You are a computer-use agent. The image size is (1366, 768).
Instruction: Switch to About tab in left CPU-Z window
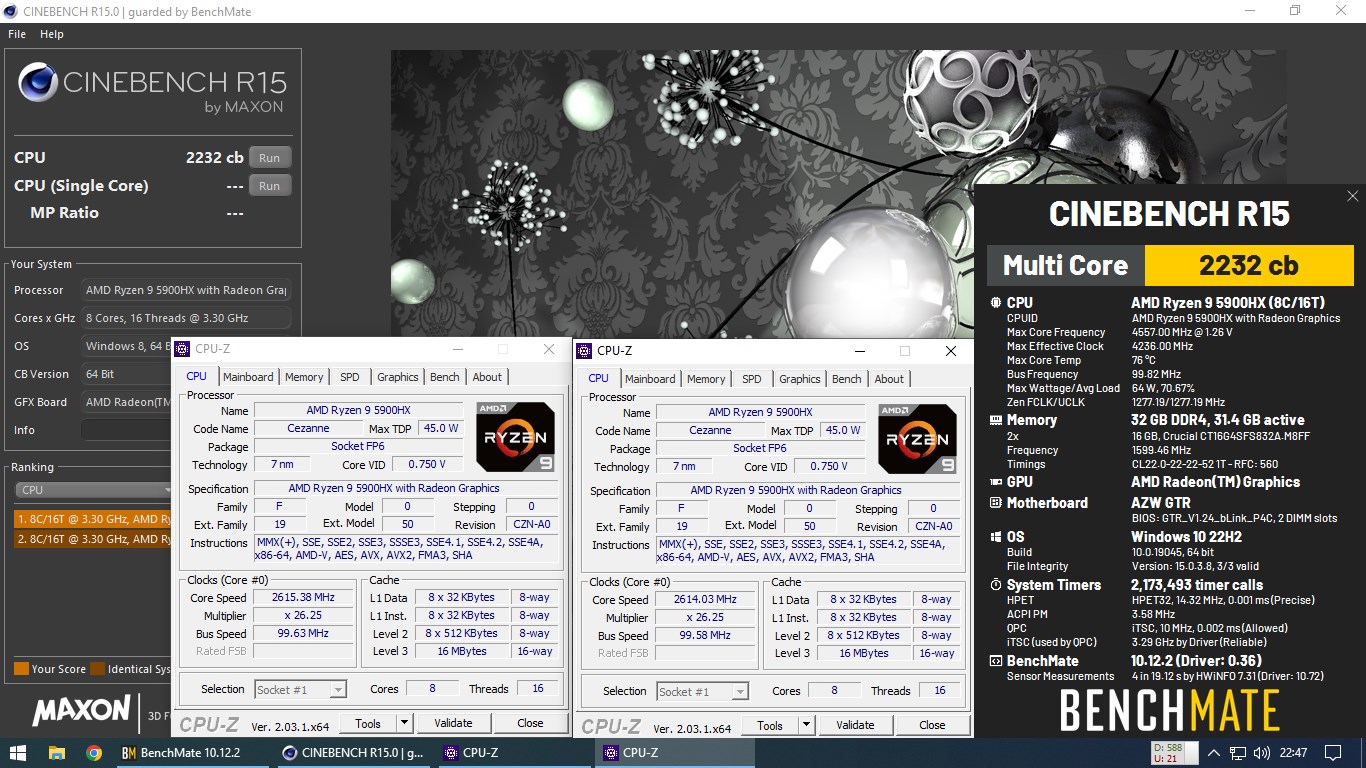(487, 377)
